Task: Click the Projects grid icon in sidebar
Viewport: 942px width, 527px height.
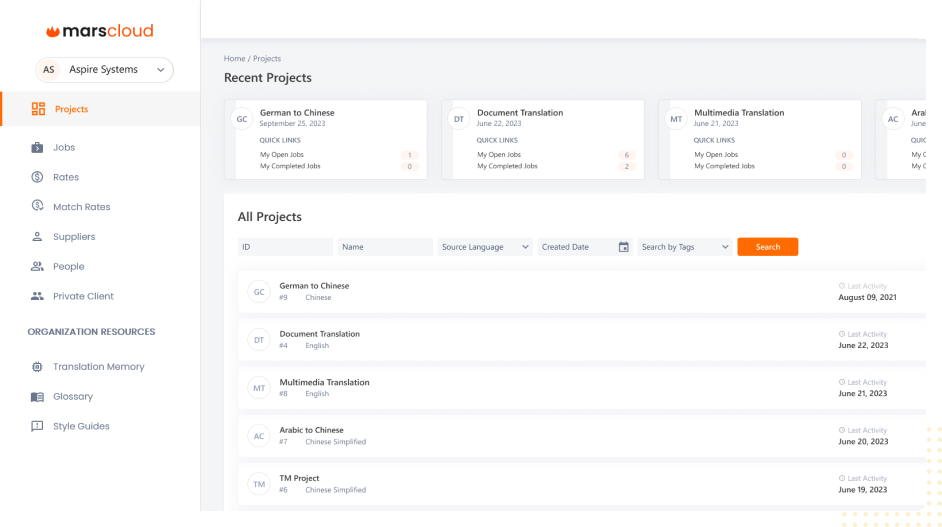Action: click(38, 109)
